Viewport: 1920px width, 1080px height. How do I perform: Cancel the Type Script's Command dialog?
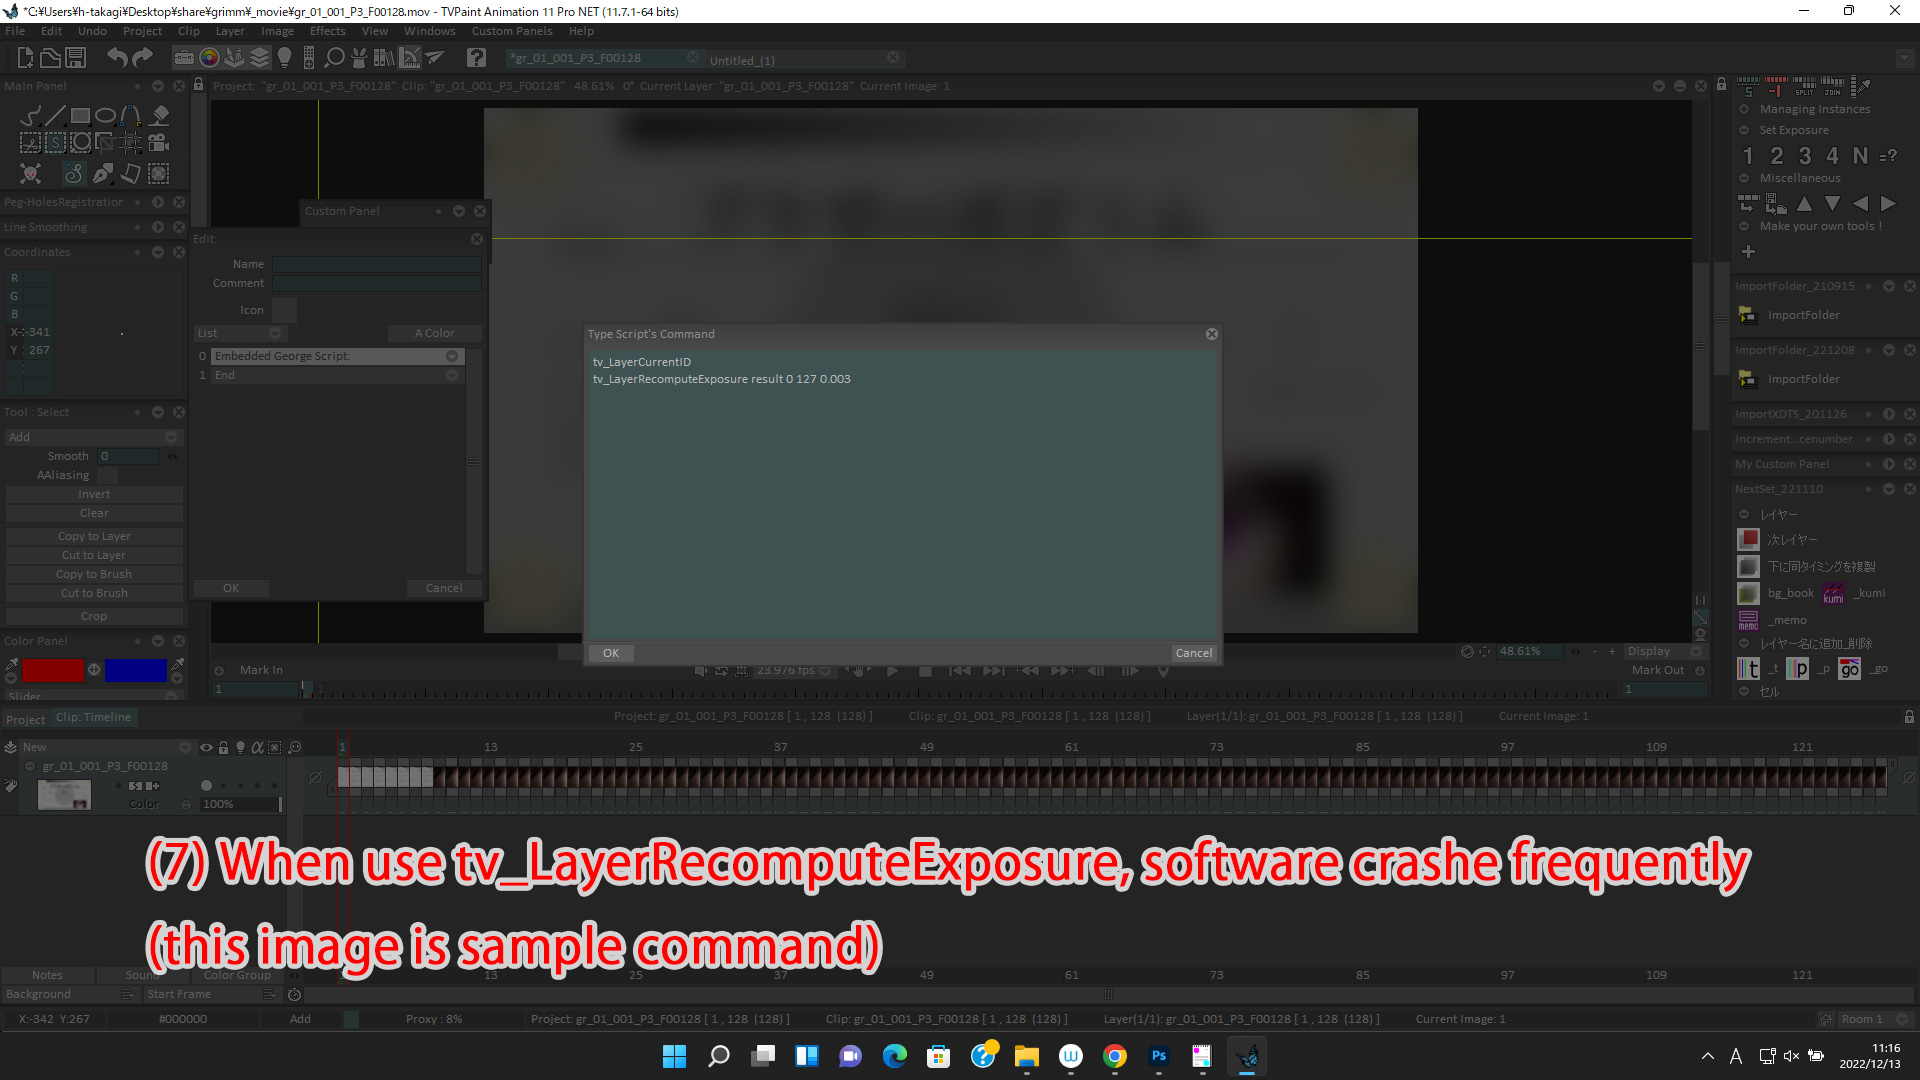(x=1194, y=653)
